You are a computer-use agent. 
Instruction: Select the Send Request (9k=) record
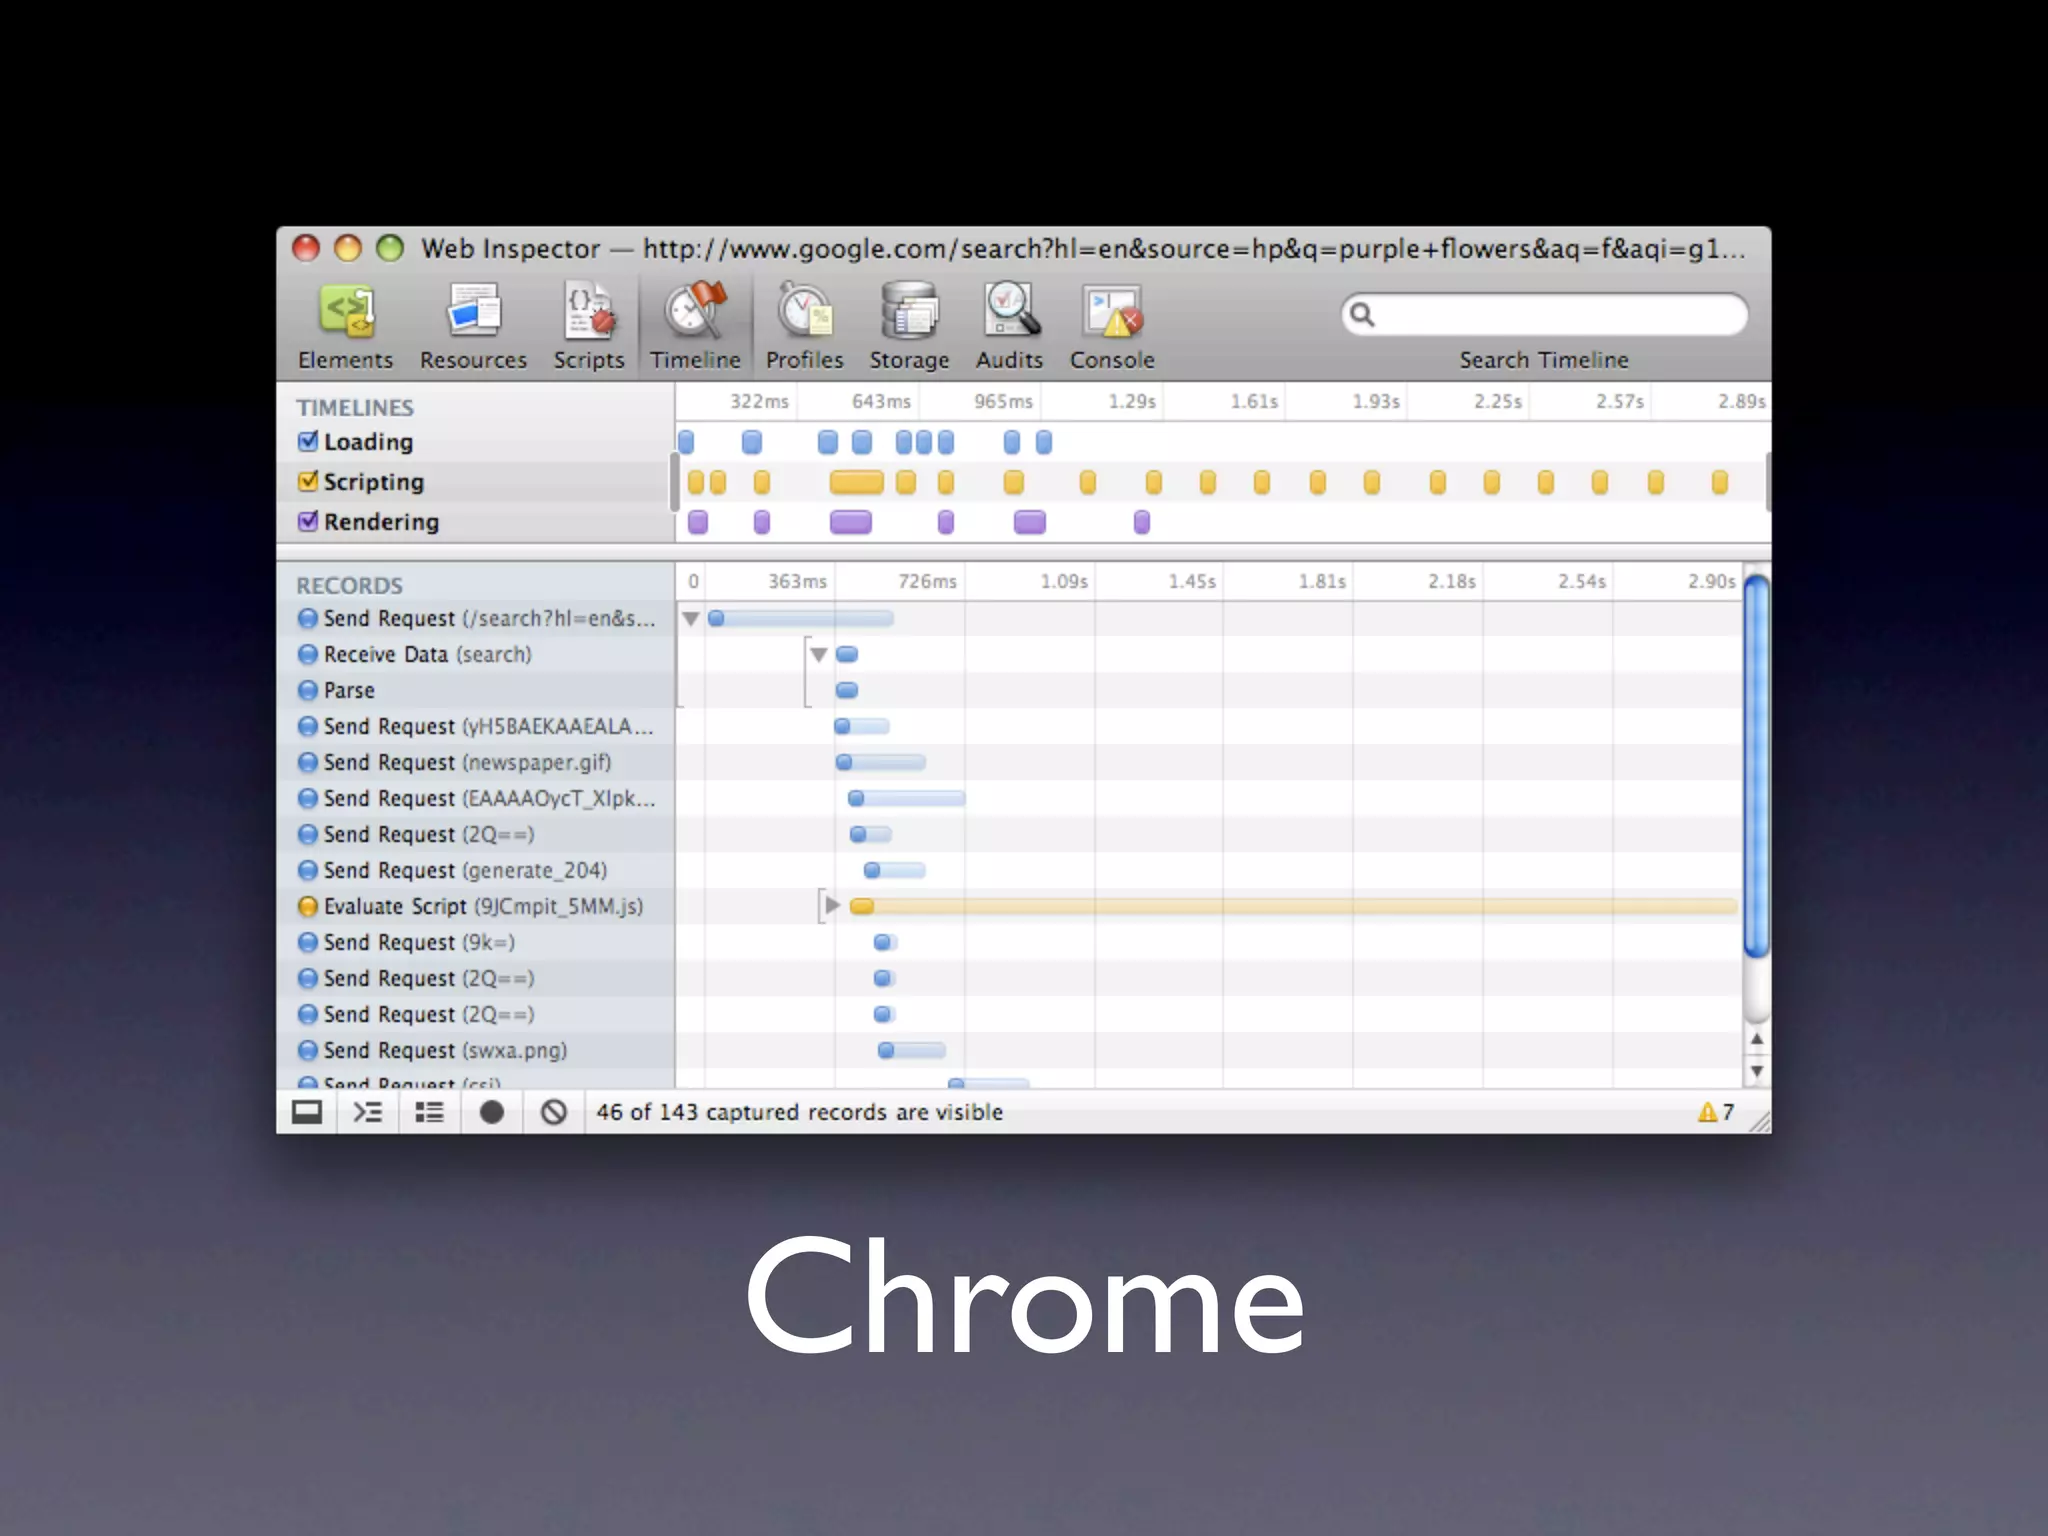pyautogui.click(x=476, y=943)
